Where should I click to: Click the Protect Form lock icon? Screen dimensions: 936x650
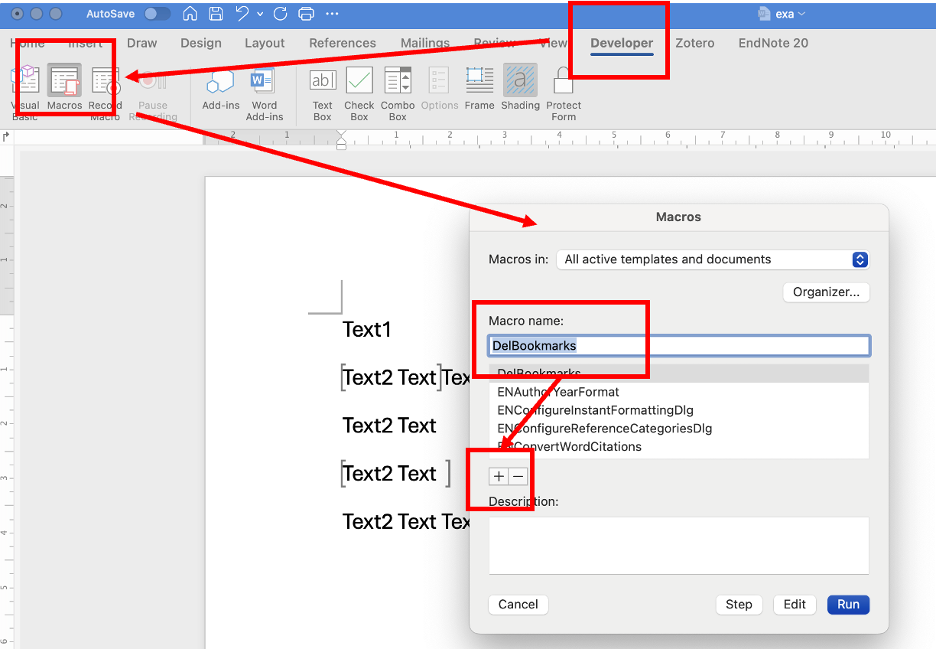(x=563, y=81)
